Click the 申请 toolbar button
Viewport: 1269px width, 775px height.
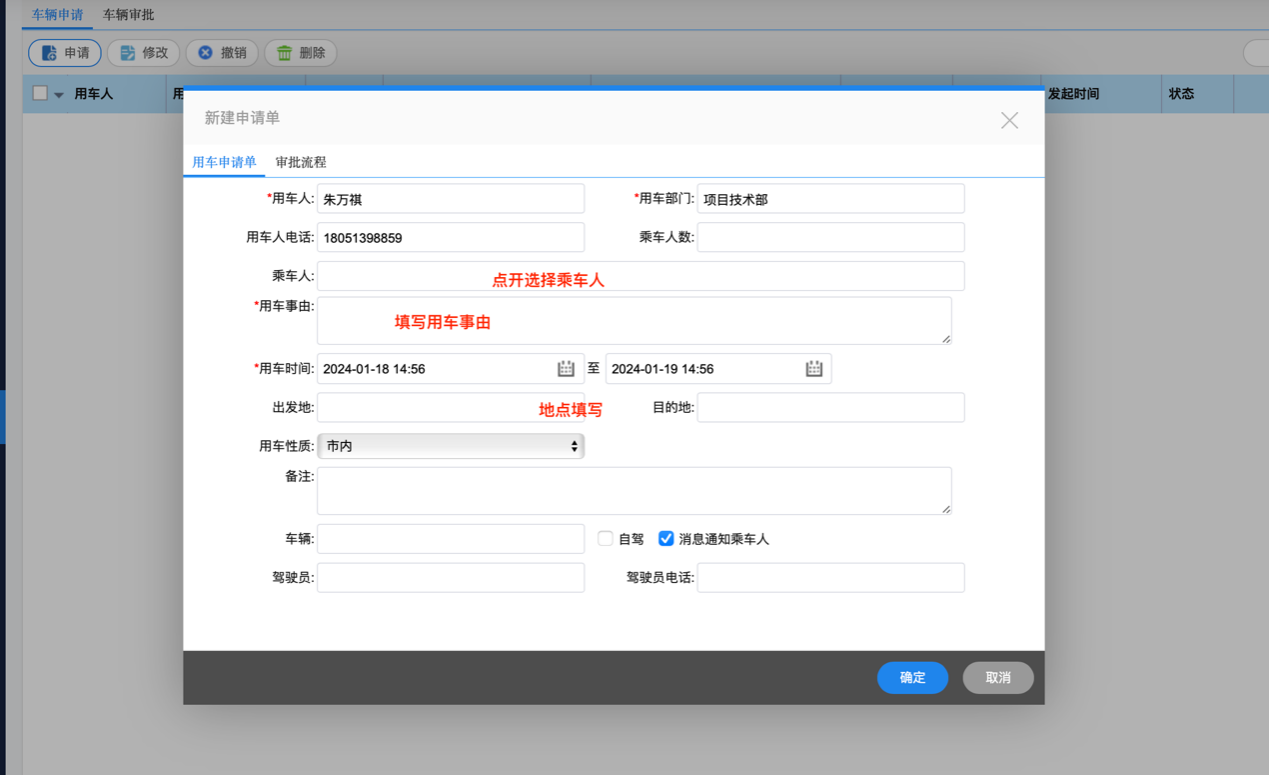(x=65, y=53)
